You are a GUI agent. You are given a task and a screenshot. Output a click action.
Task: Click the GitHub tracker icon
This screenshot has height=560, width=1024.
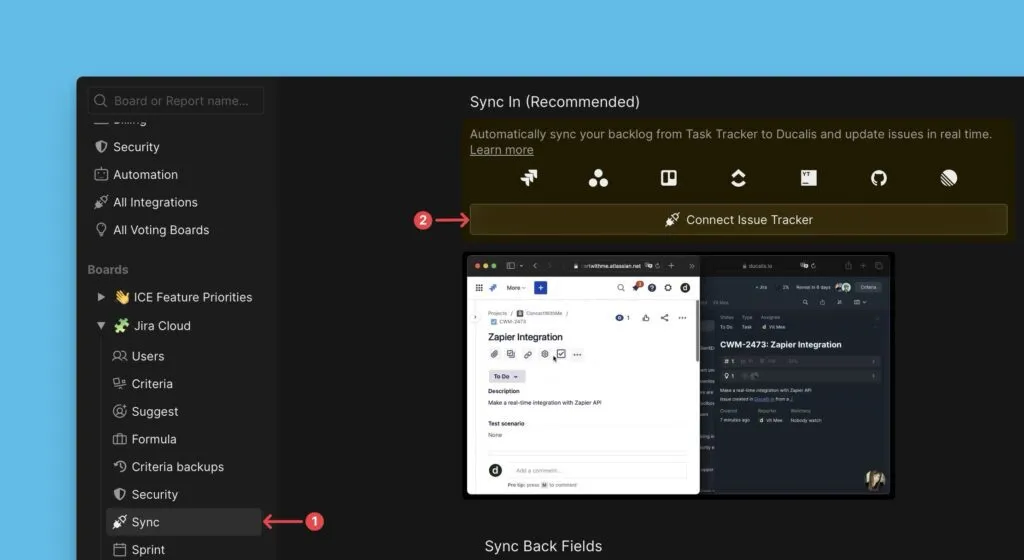coord(878,178)
